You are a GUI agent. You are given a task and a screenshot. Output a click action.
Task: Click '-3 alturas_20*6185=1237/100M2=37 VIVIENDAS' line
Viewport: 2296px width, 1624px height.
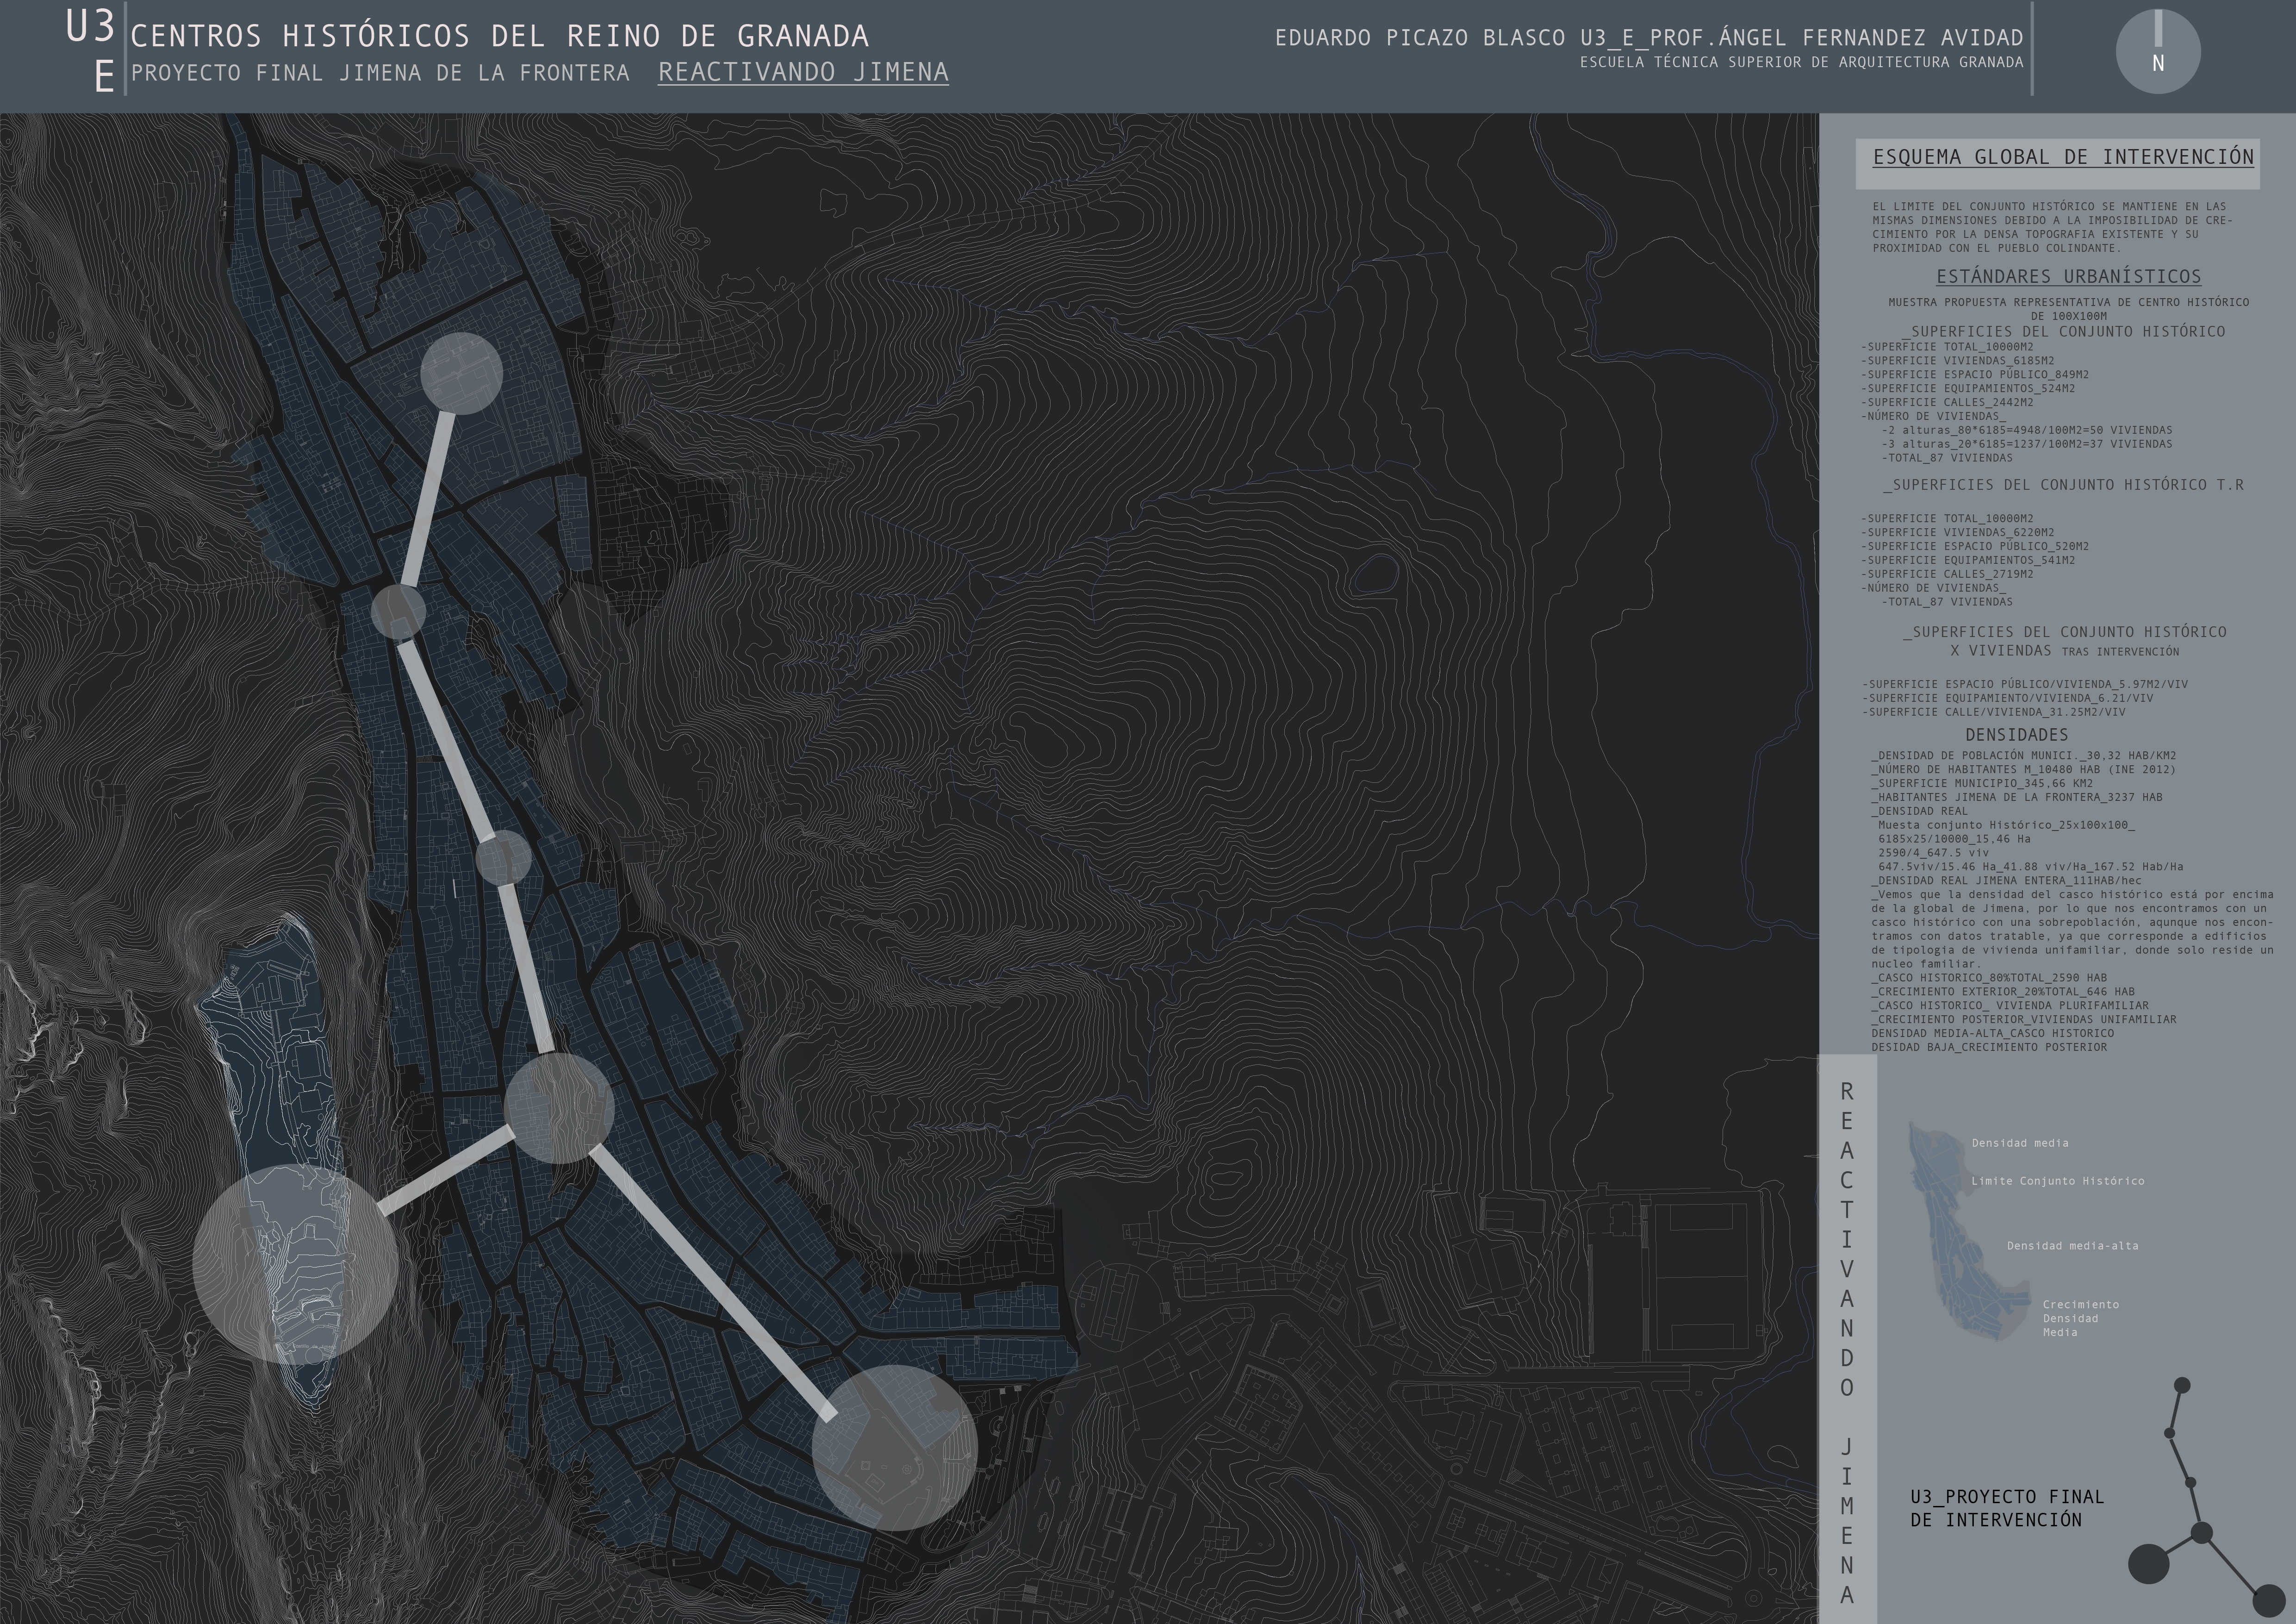coord(2026,444)
